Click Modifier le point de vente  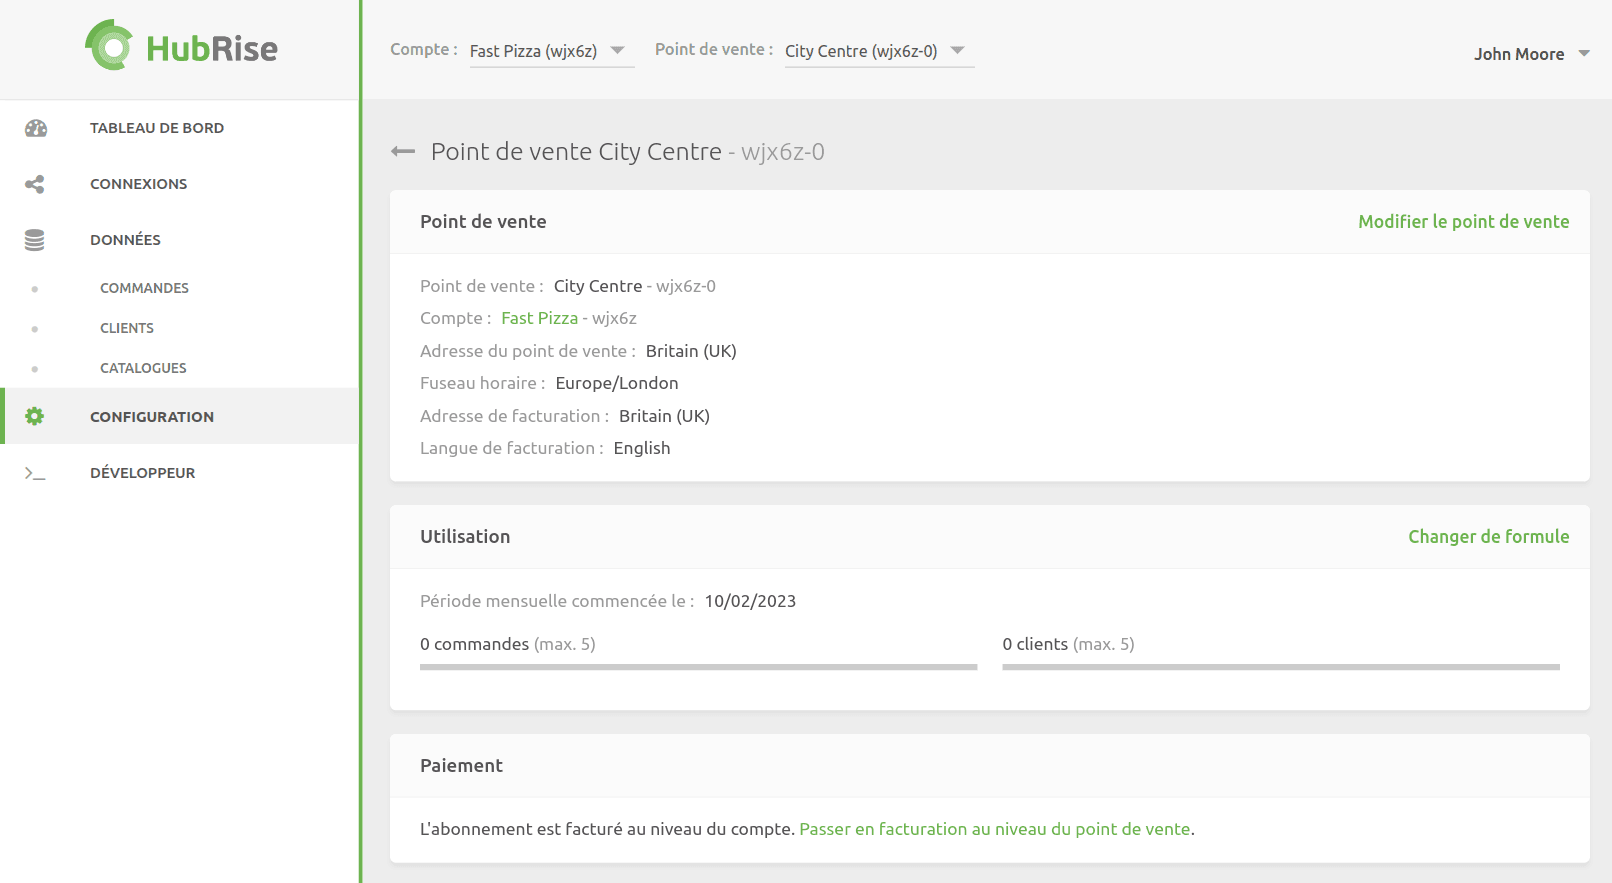[x=1463, y=222]
